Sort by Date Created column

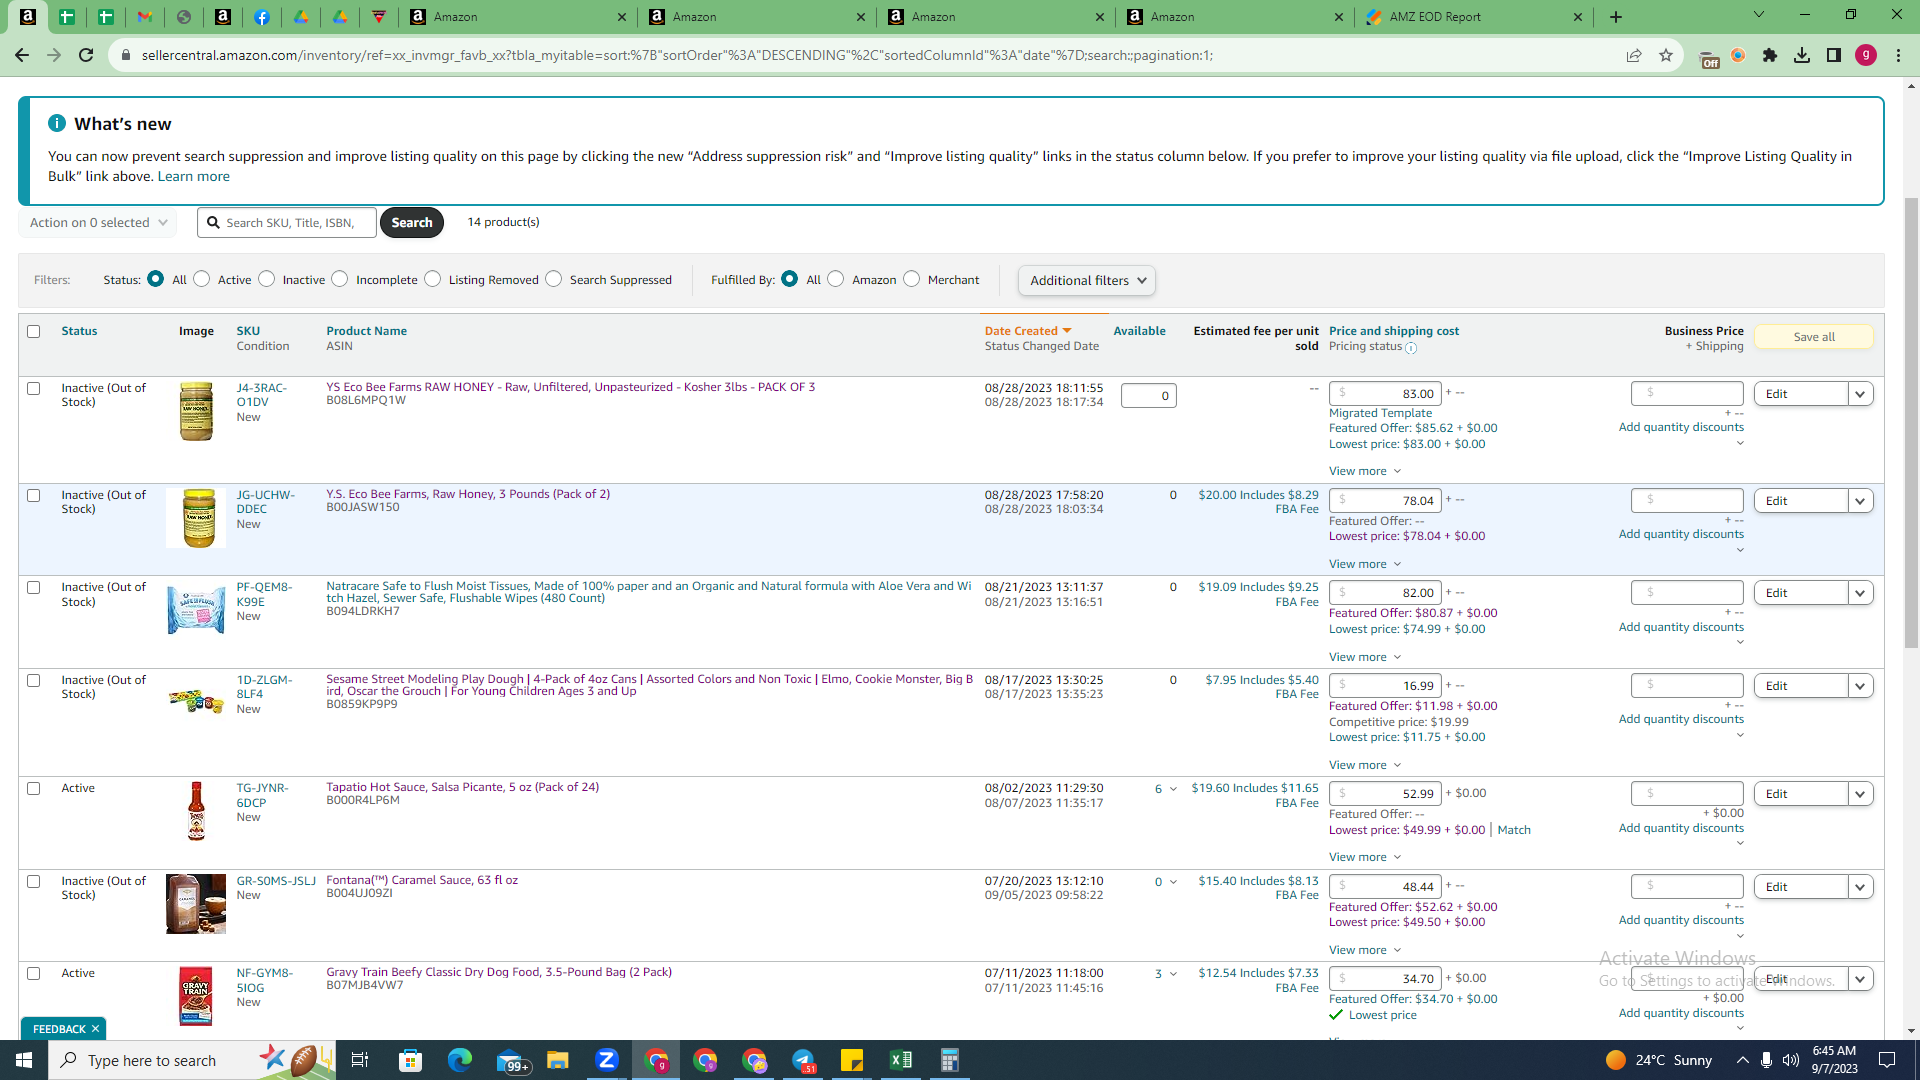click(1027, 331)
